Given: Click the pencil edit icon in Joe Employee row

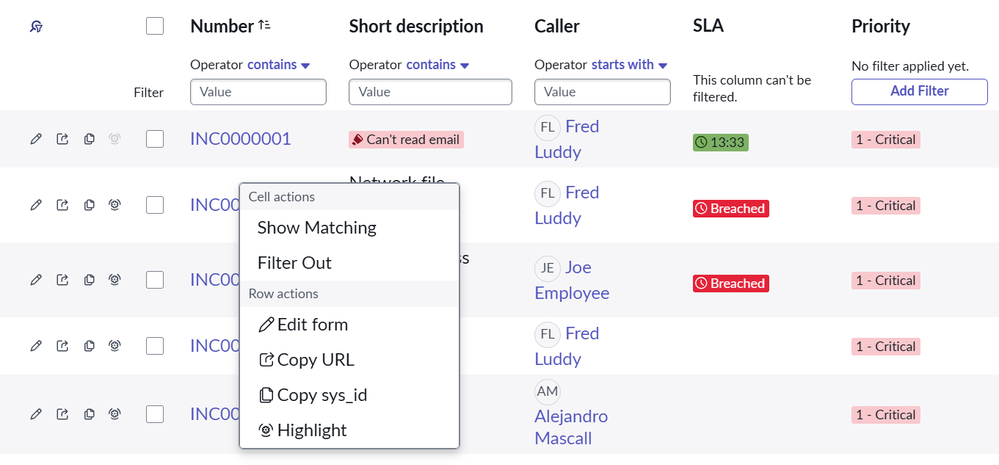Looking at the screenshot, I should tap(36, 279).
